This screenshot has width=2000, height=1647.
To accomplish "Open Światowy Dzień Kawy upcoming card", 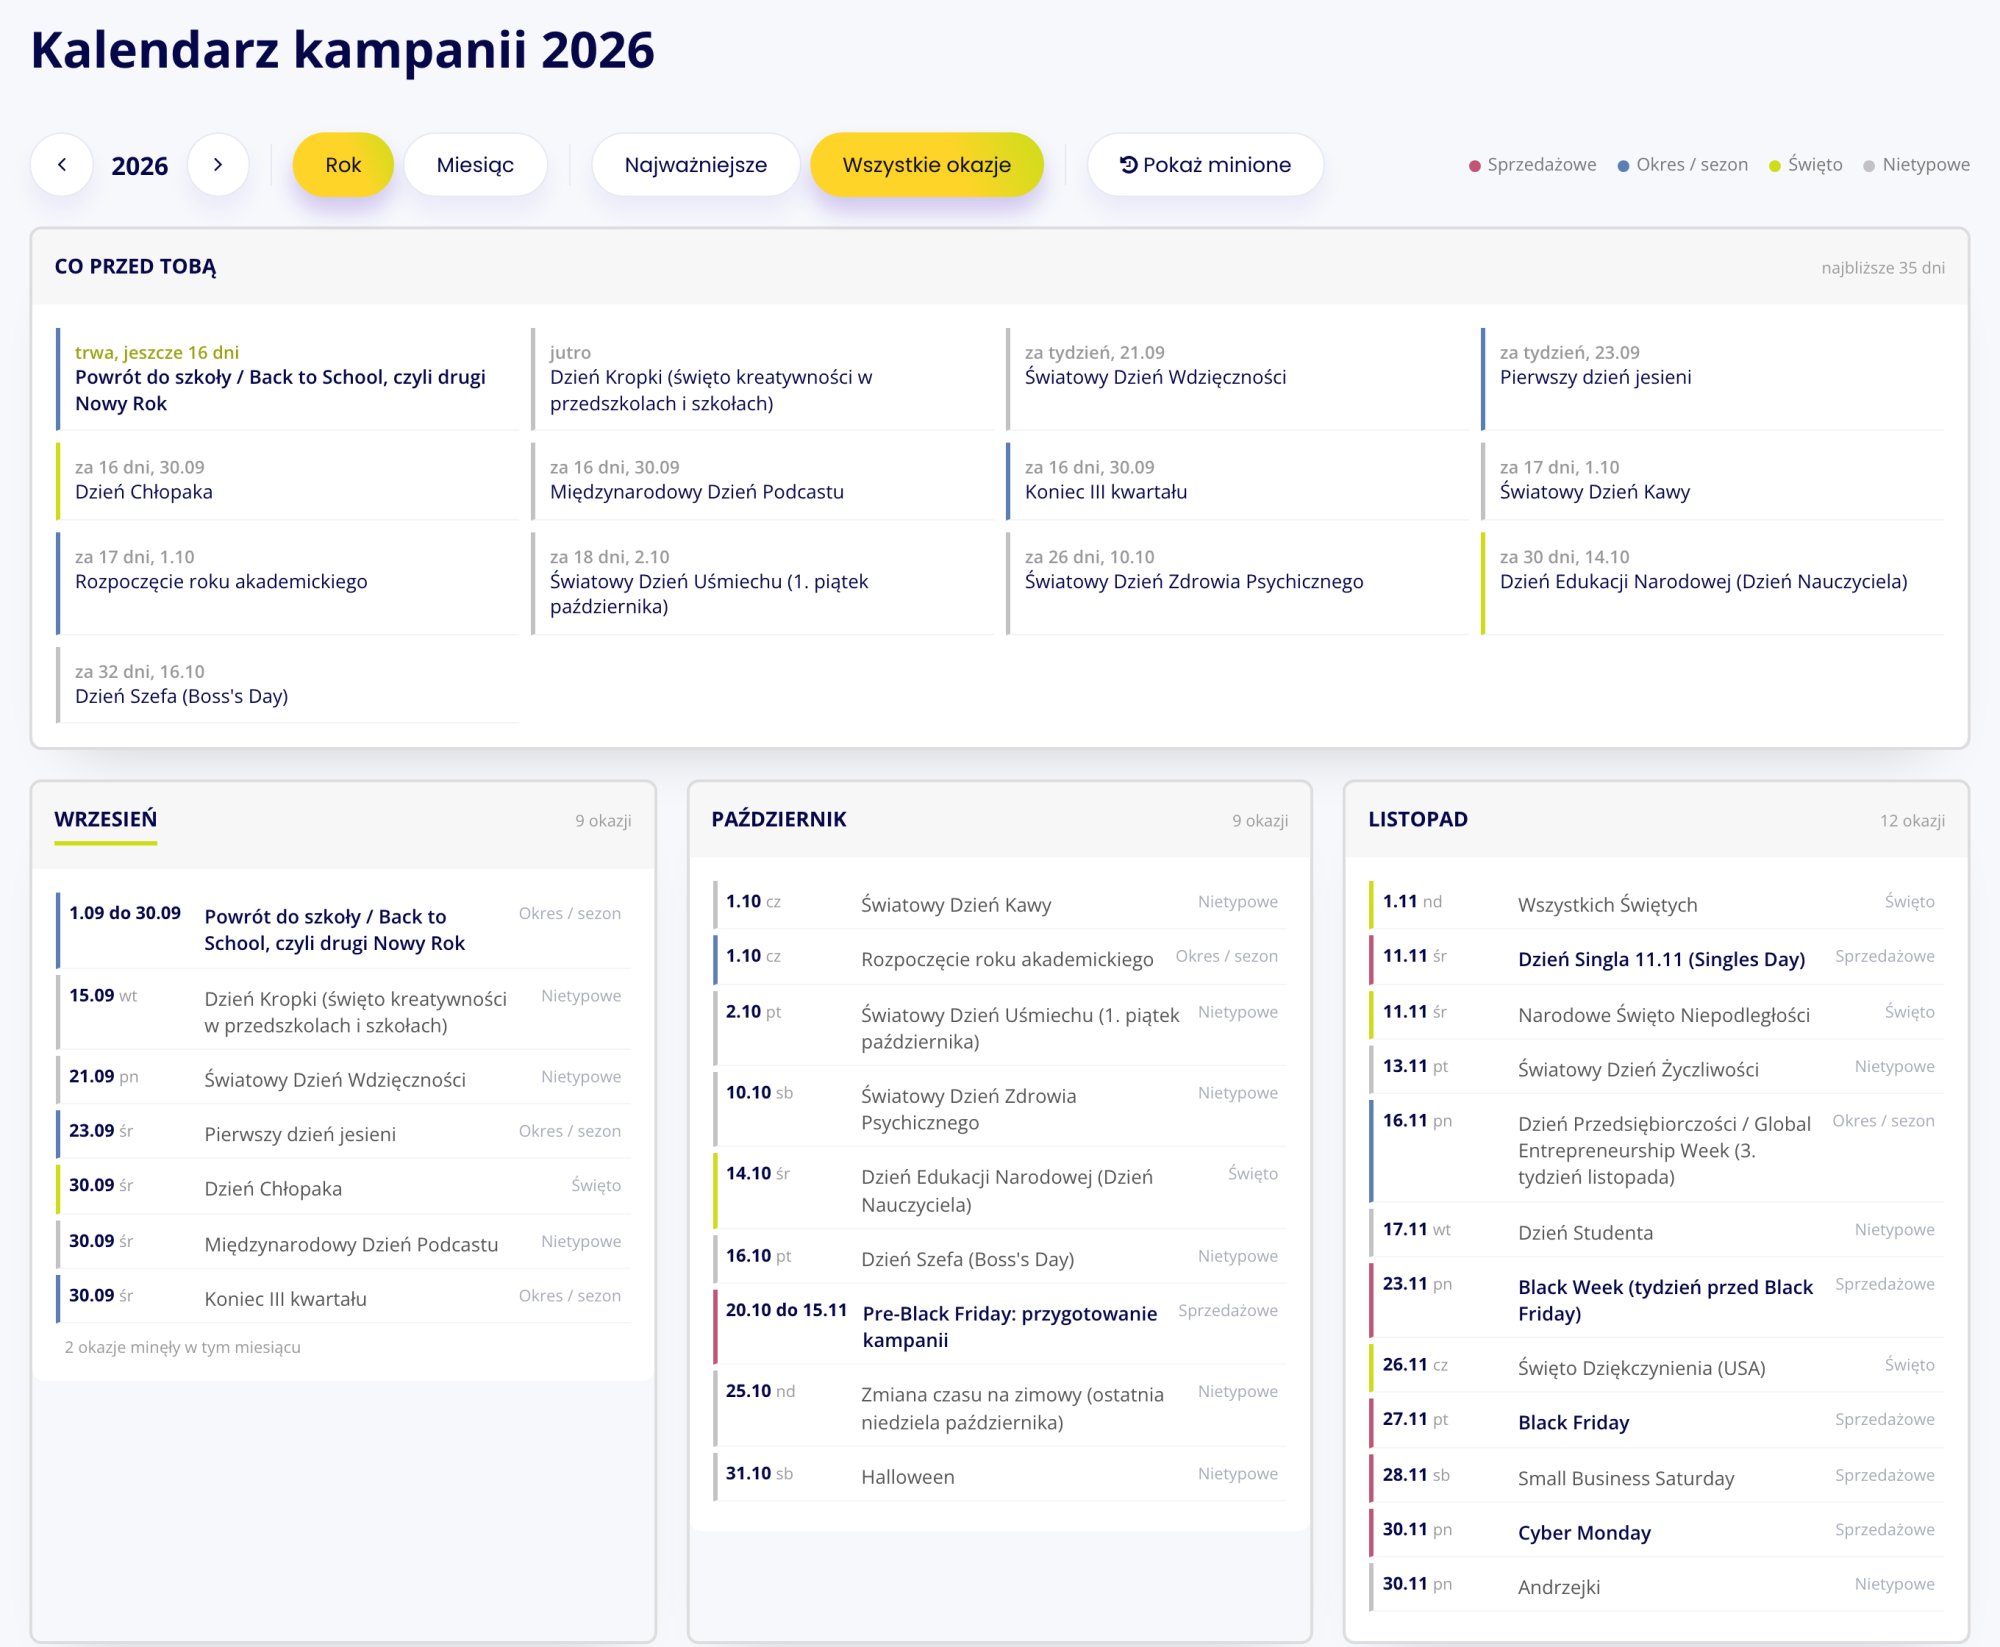I will (1713, 481).
